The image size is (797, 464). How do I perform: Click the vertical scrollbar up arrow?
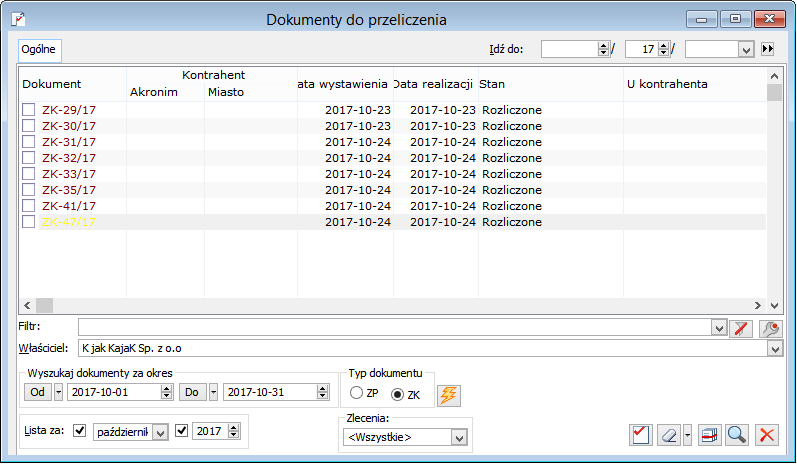tap(774, 76)
